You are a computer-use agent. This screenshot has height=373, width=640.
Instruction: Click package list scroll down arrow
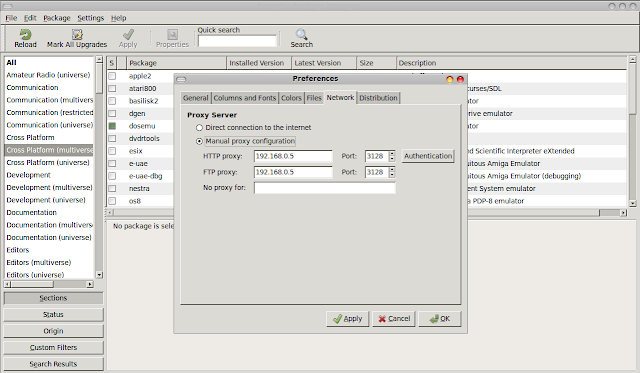633,203
